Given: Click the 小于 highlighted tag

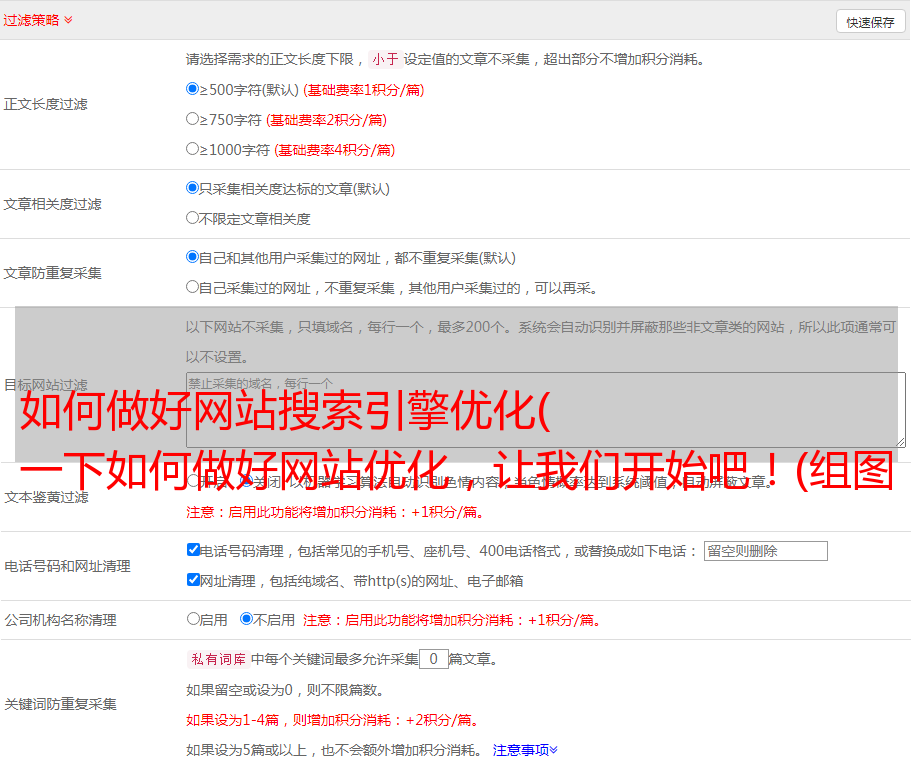Looking at the screenshot, I should point(385,59).
